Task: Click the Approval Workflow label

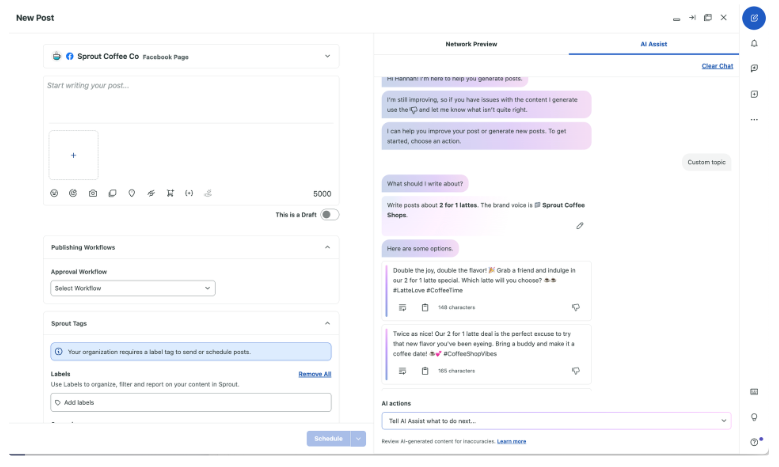Action: click(x=78, y=272)
